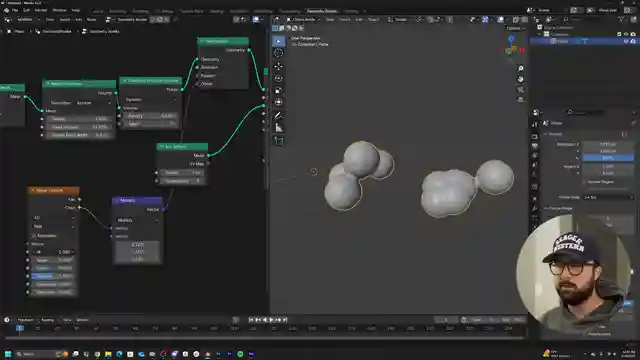Open timeline Playback menu

(x=25, y=320)
